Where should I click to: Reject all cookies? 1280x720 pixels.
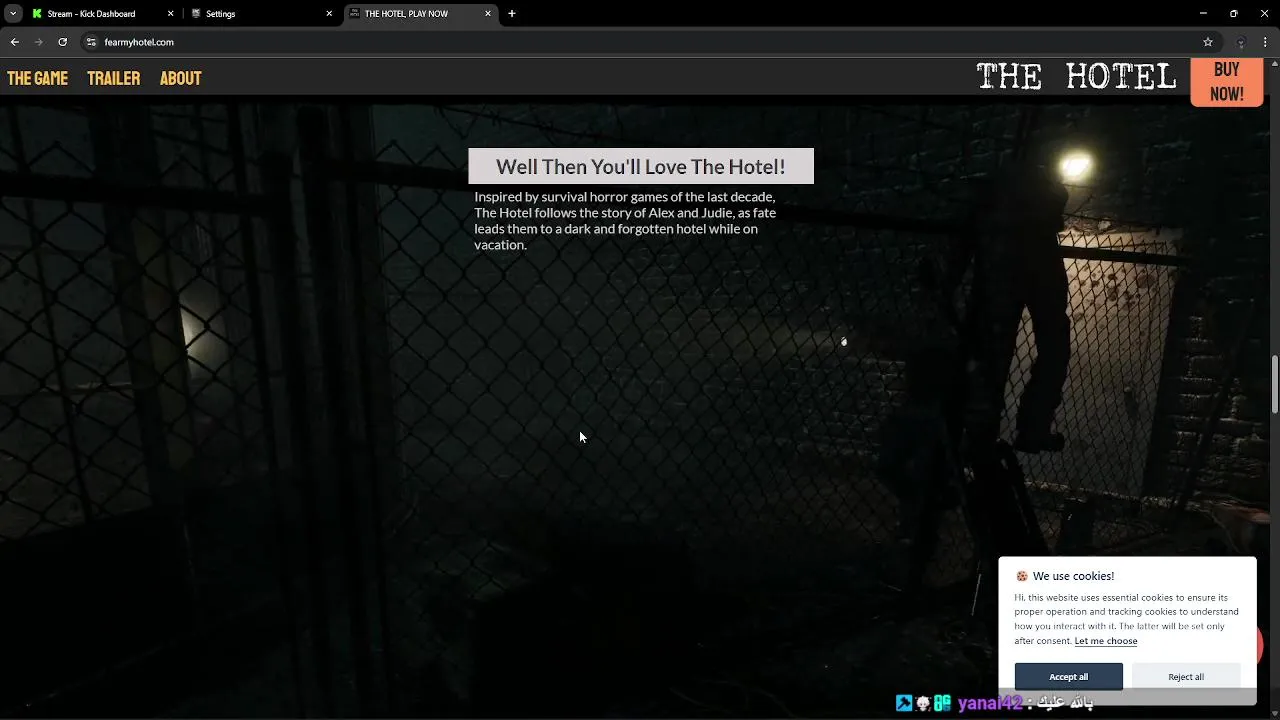[1186, 677]
